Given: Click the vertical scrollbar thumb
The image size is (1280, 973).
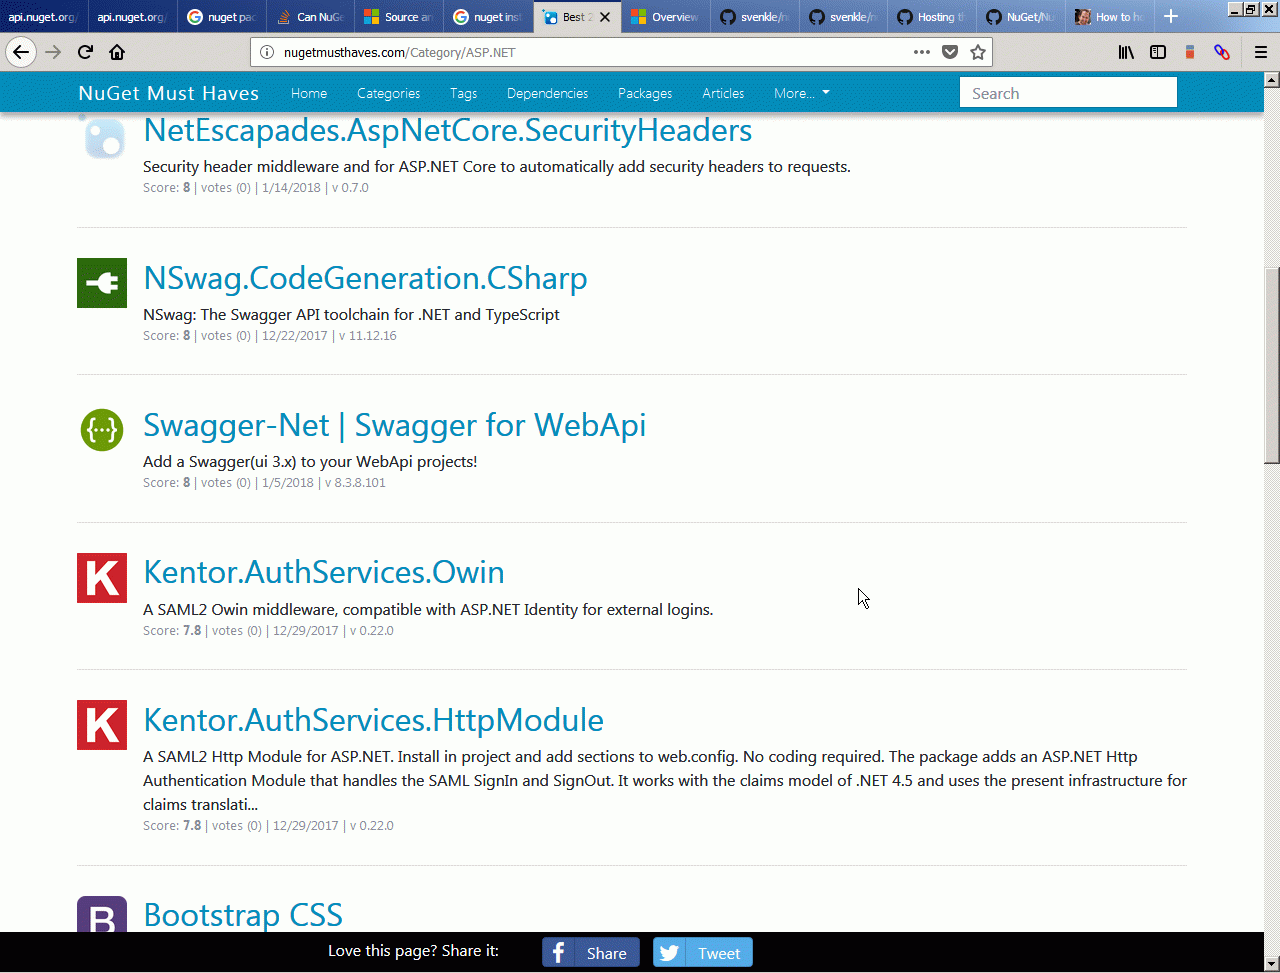Looking at the screenshot, I should [x=1272, y=365].
